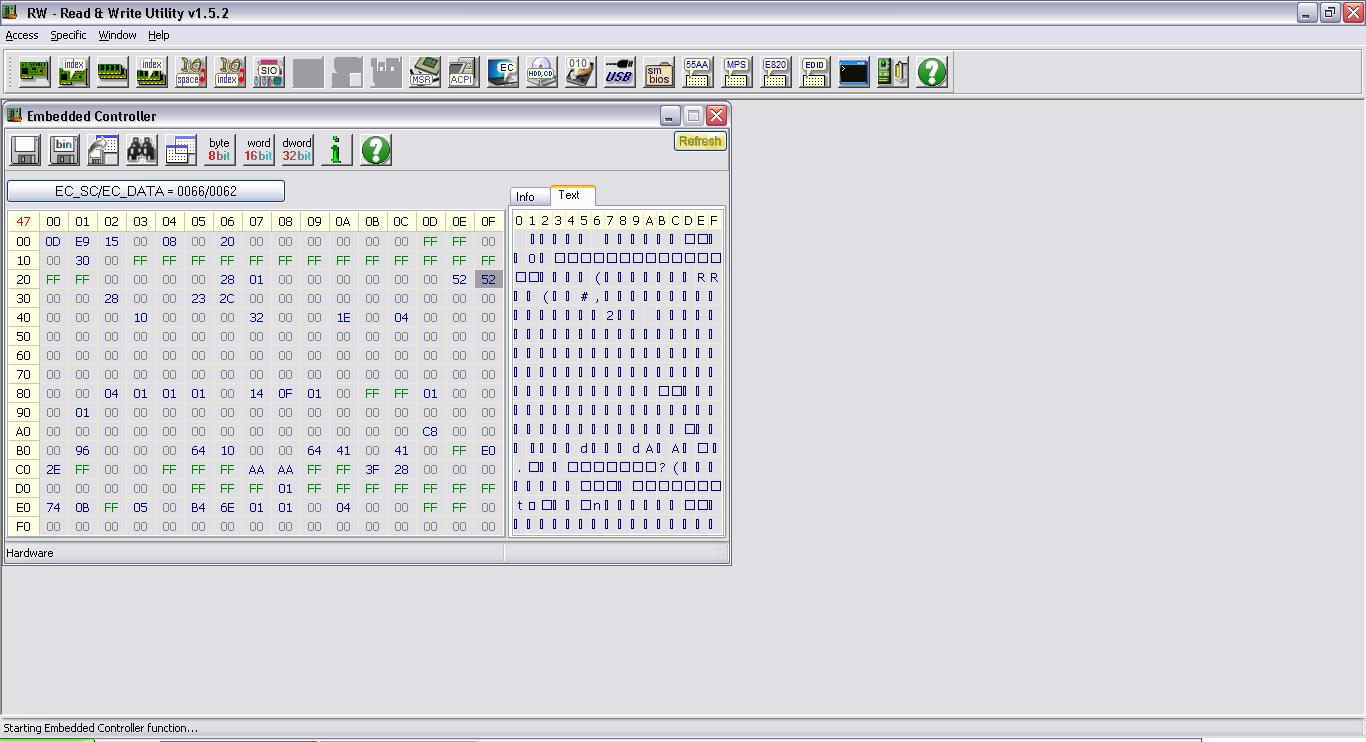Click the EC_SC/EC_DATA = 0066/0062 button
The width and height of the screenshot is (1366, 742).
pos(146,191)
